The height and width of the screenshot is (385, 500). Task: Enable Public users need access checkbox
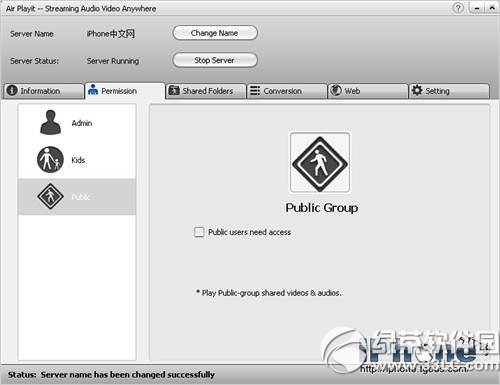[x=199, y=232]
